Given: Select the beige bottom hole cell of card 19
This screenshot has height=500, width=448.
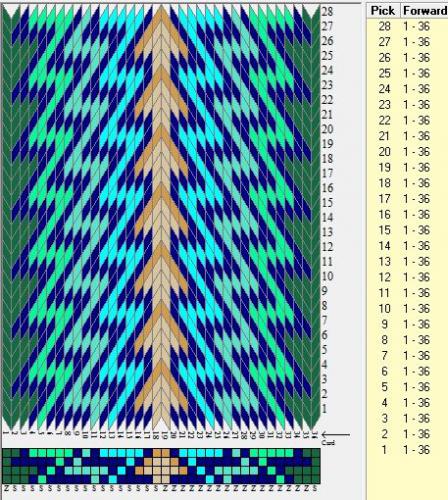Looking at the screenshot, I should pos(166,479).
